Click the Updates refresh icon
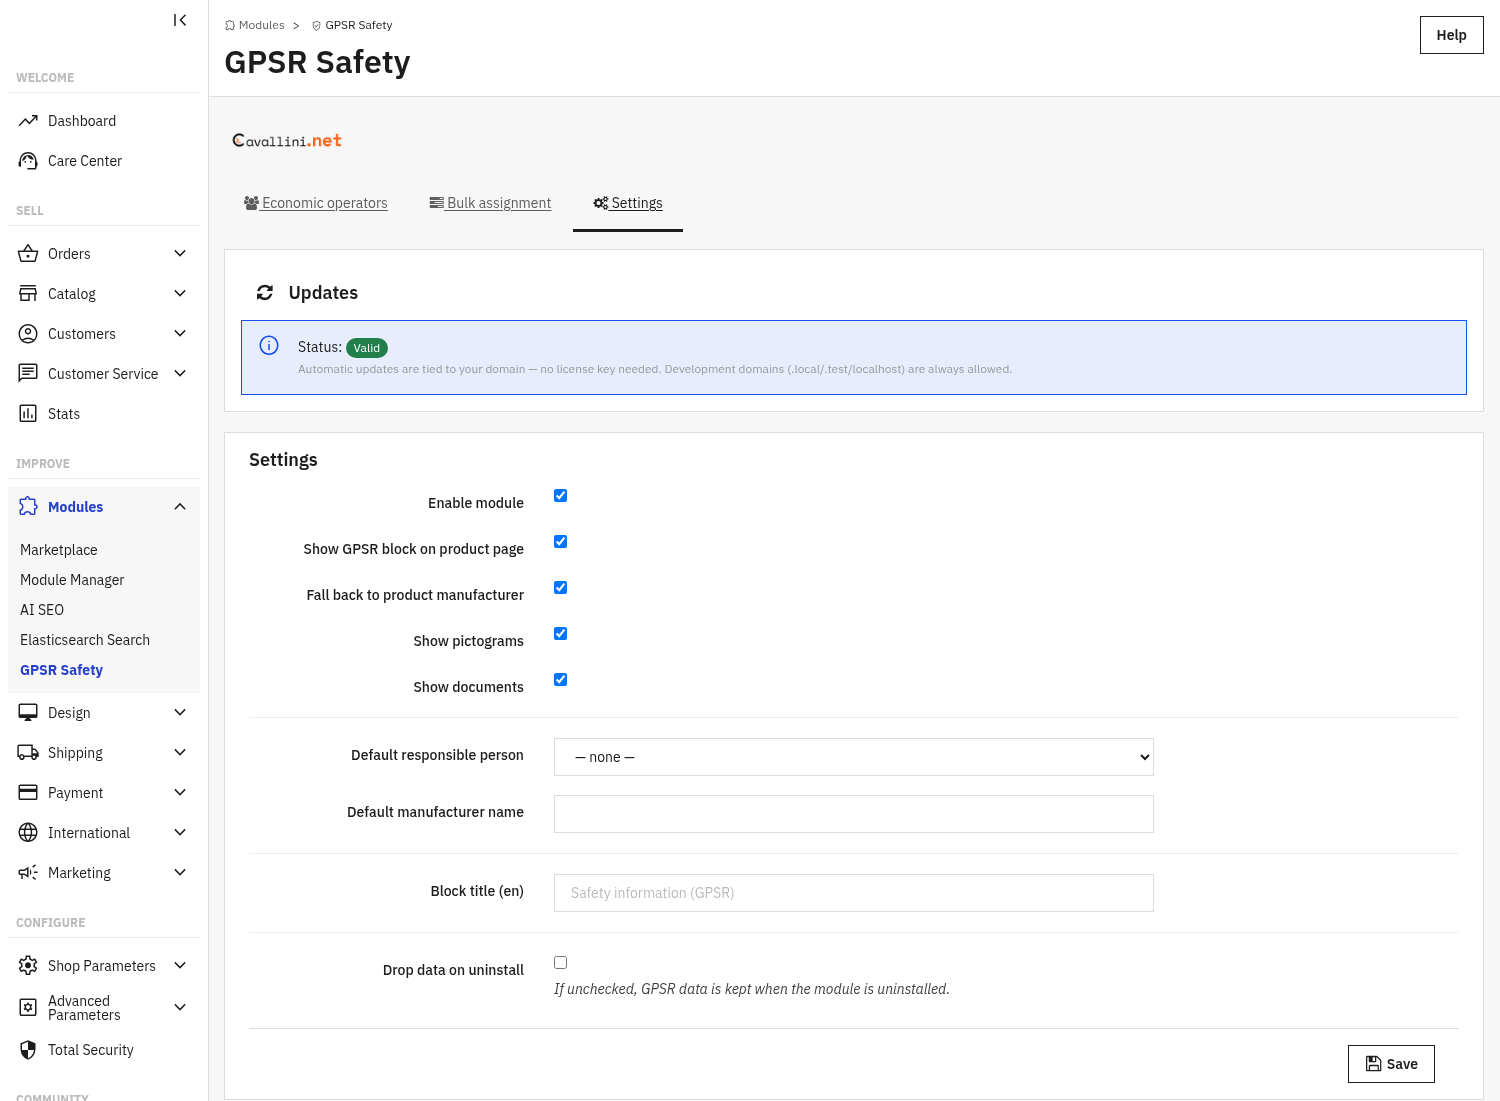 click(x=265, y=293)
